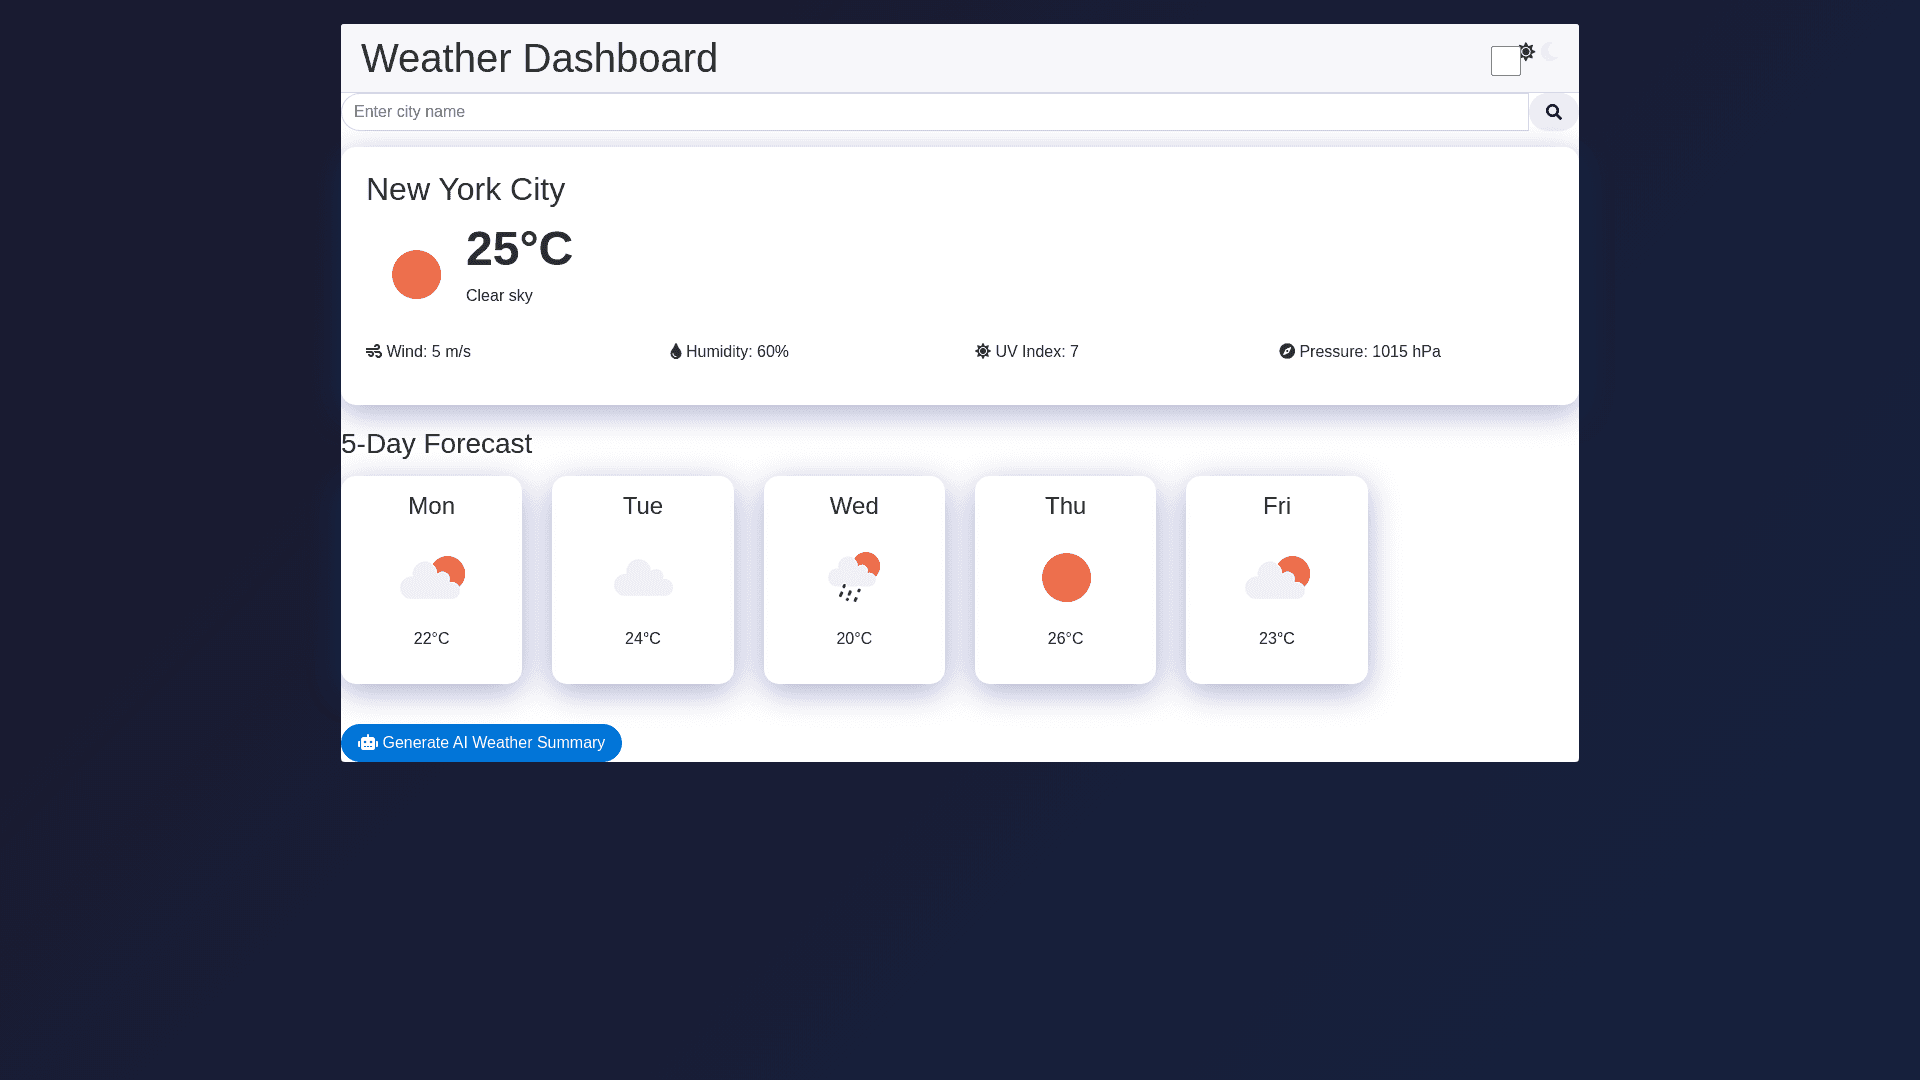The height and width of the screenshot is (1080, 1920).
Task: Click the orange sun current weather icon
Action: tap(416, 275)
